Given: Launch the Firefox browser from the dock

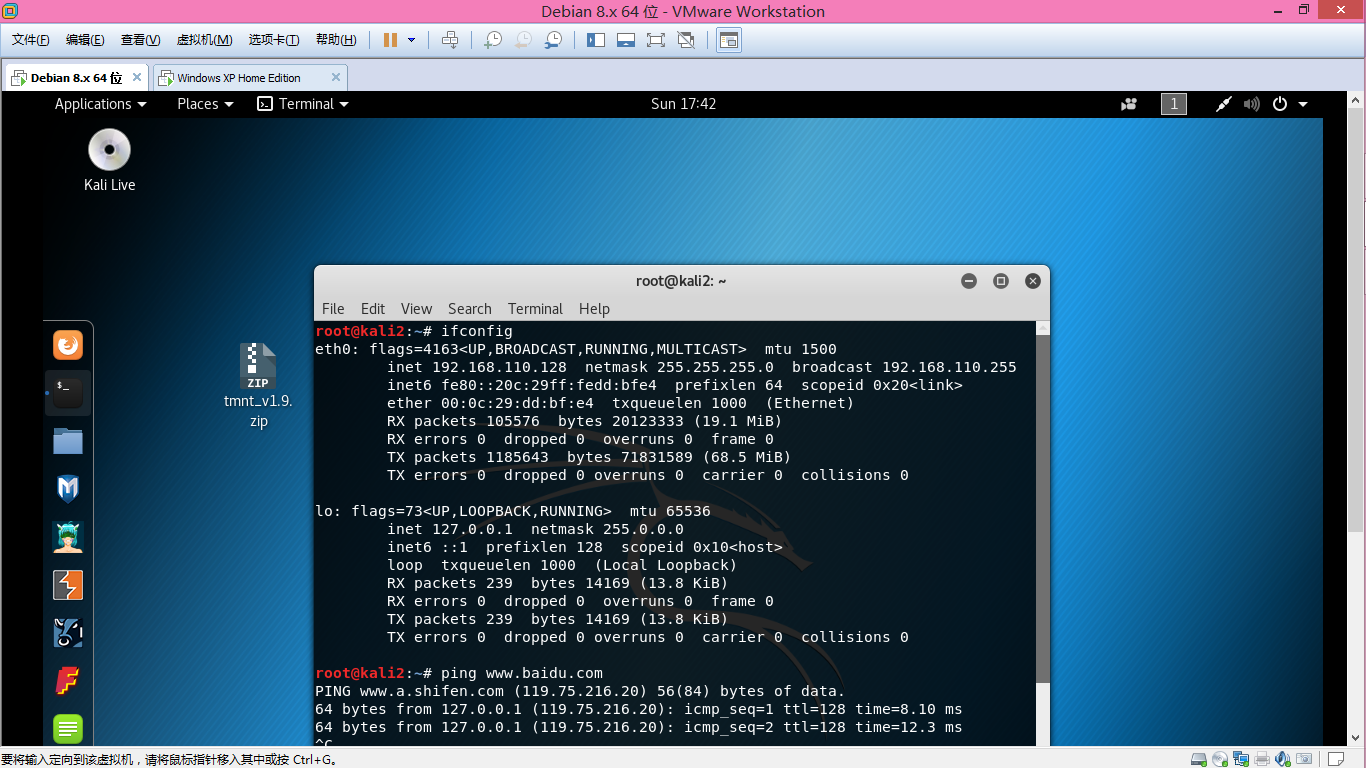Looking at the screenshot, I should click(x=68, y=346).
